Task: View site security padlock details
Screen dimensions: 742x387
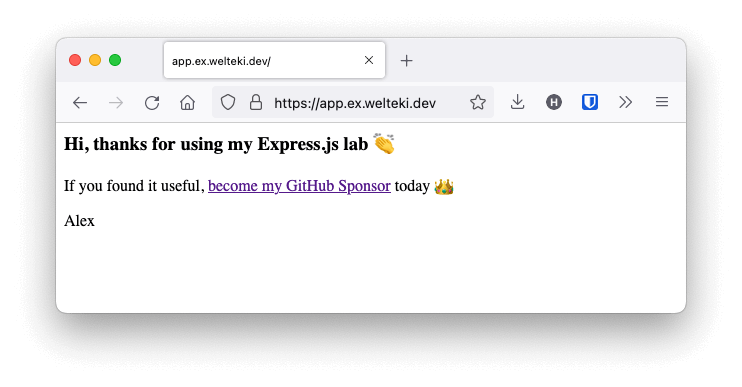Action: click(256, 102)
